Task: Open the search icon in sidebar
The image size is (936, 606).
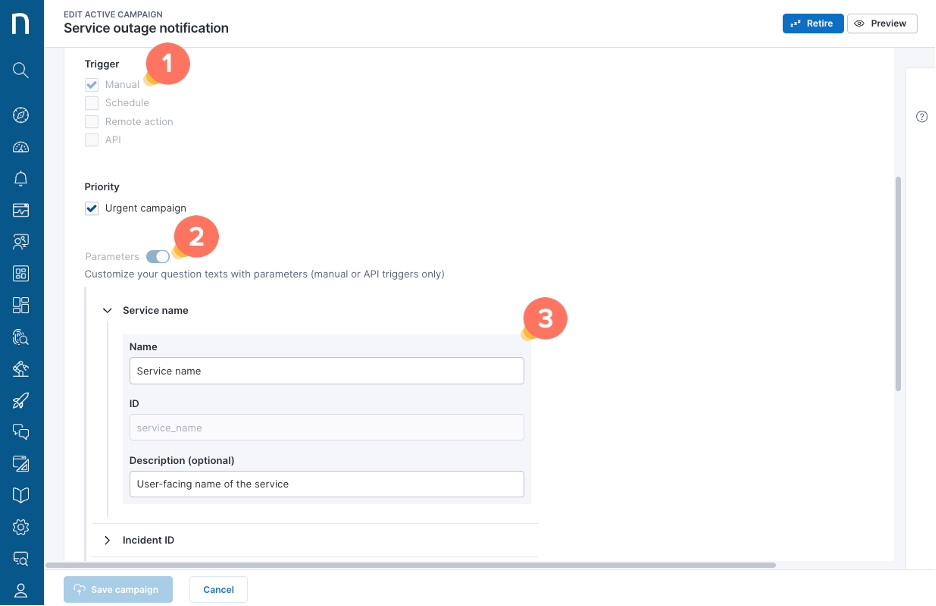Action: [x=21, y=70]
